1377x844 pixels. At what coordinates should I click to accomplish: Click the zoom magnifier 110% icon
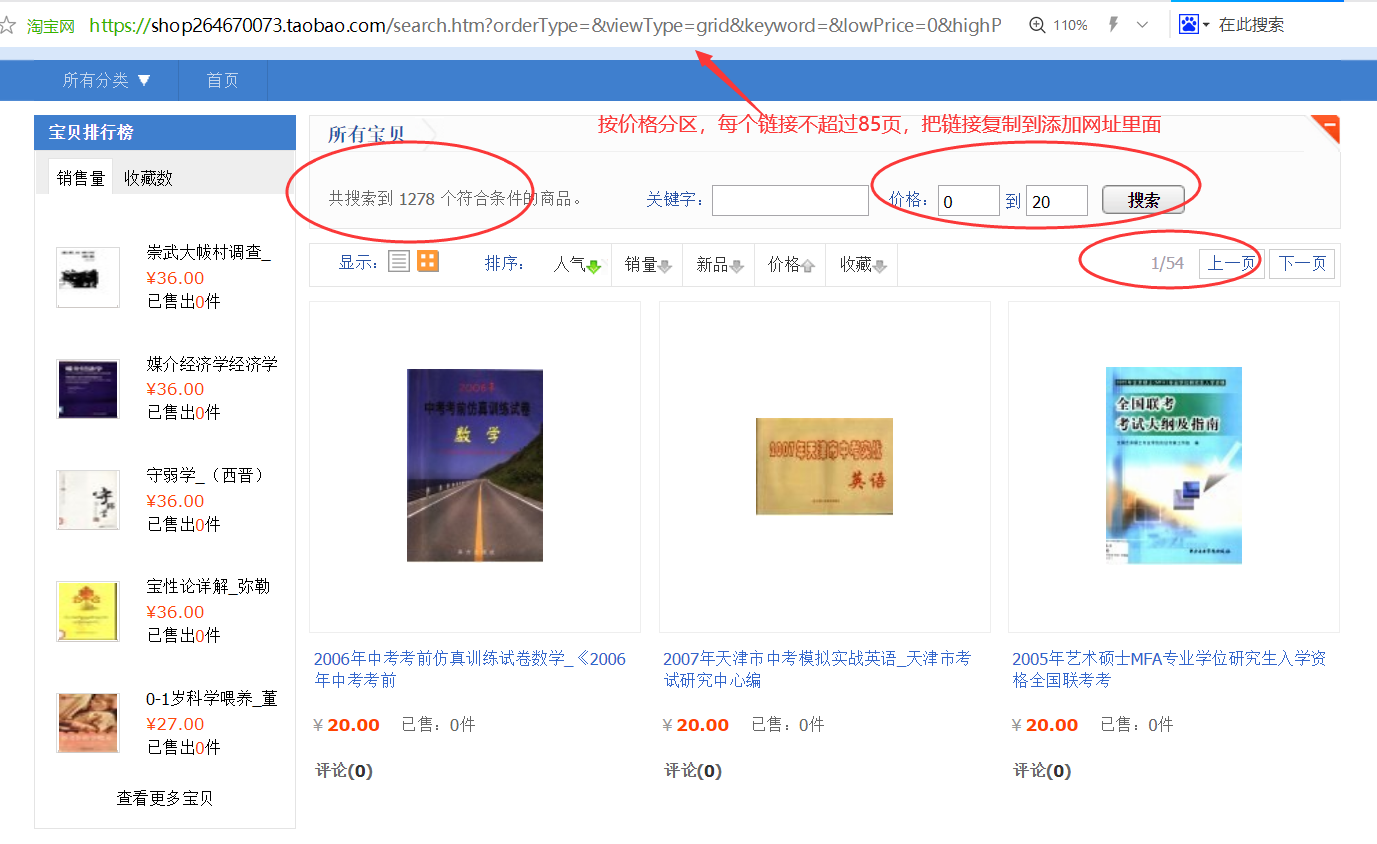1038,25
